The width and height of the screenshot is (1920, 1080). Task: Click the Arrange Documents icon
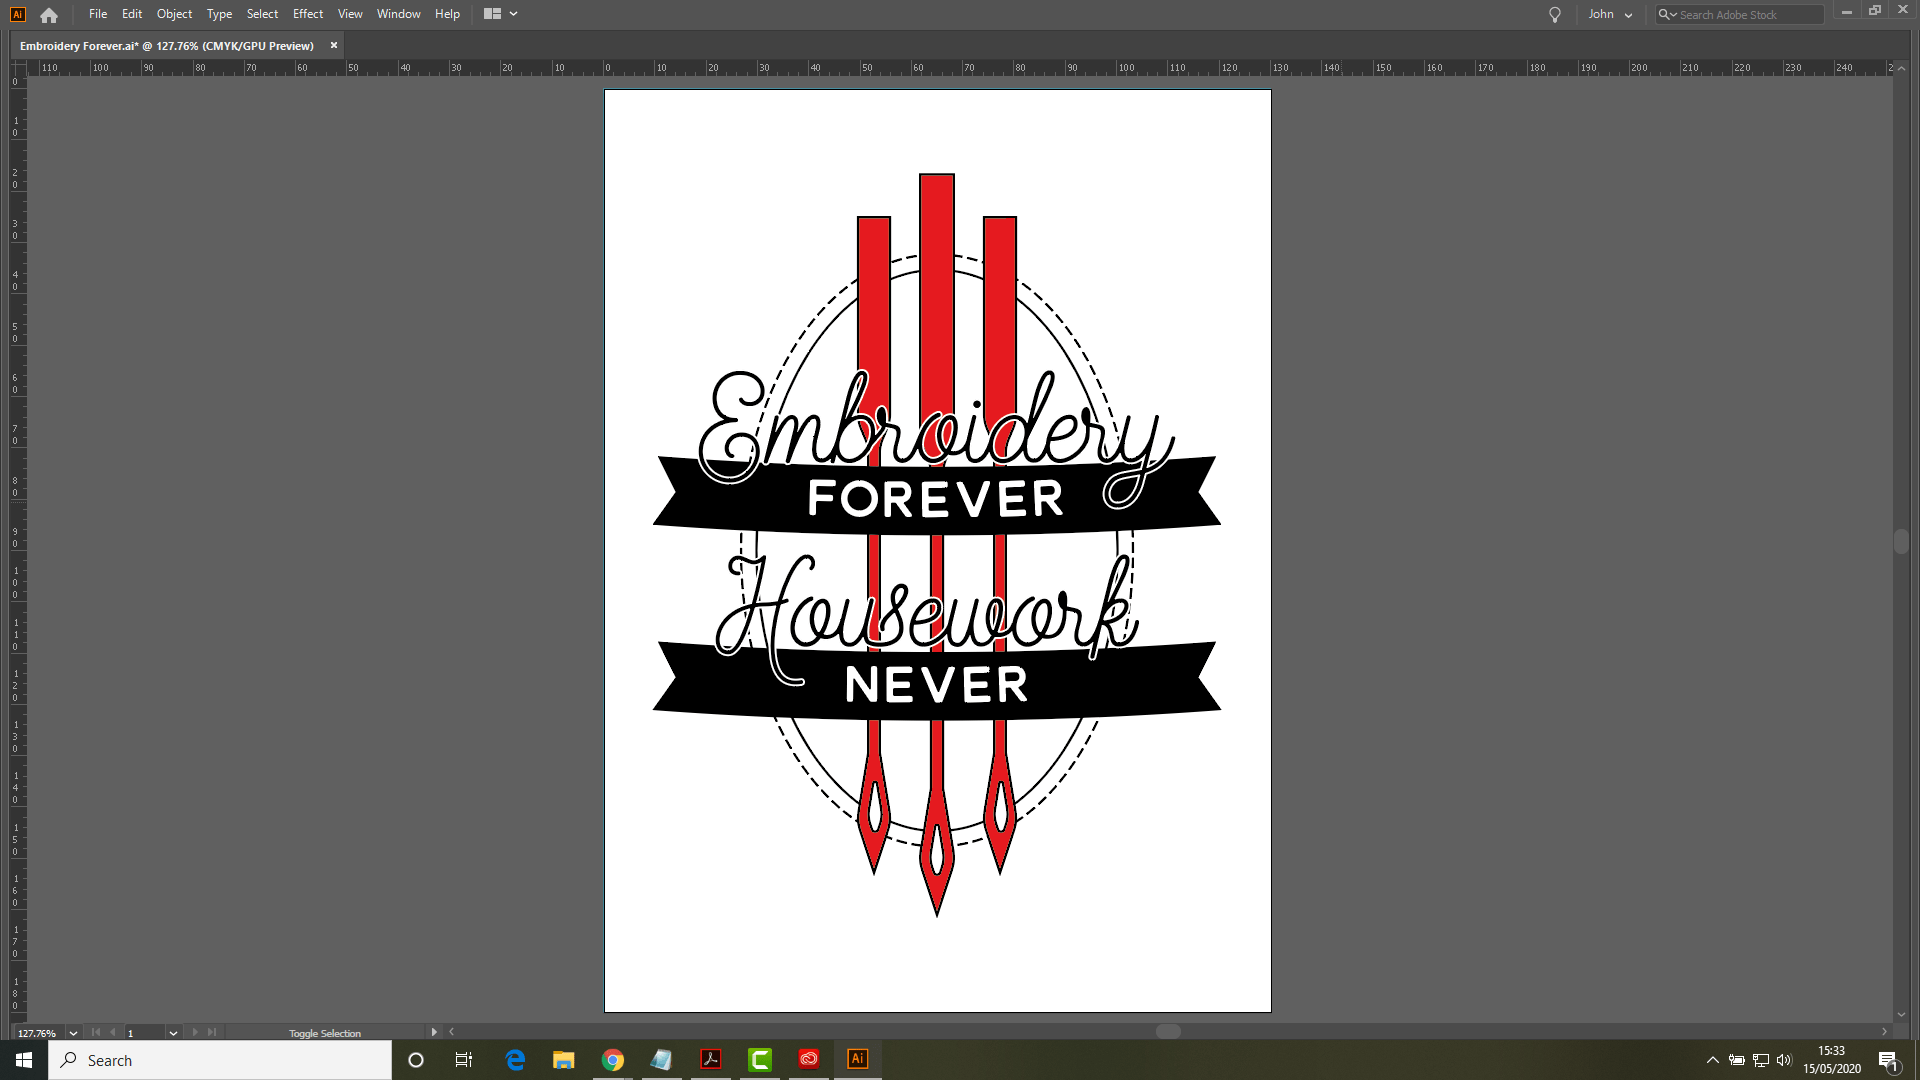click(492, 14)
